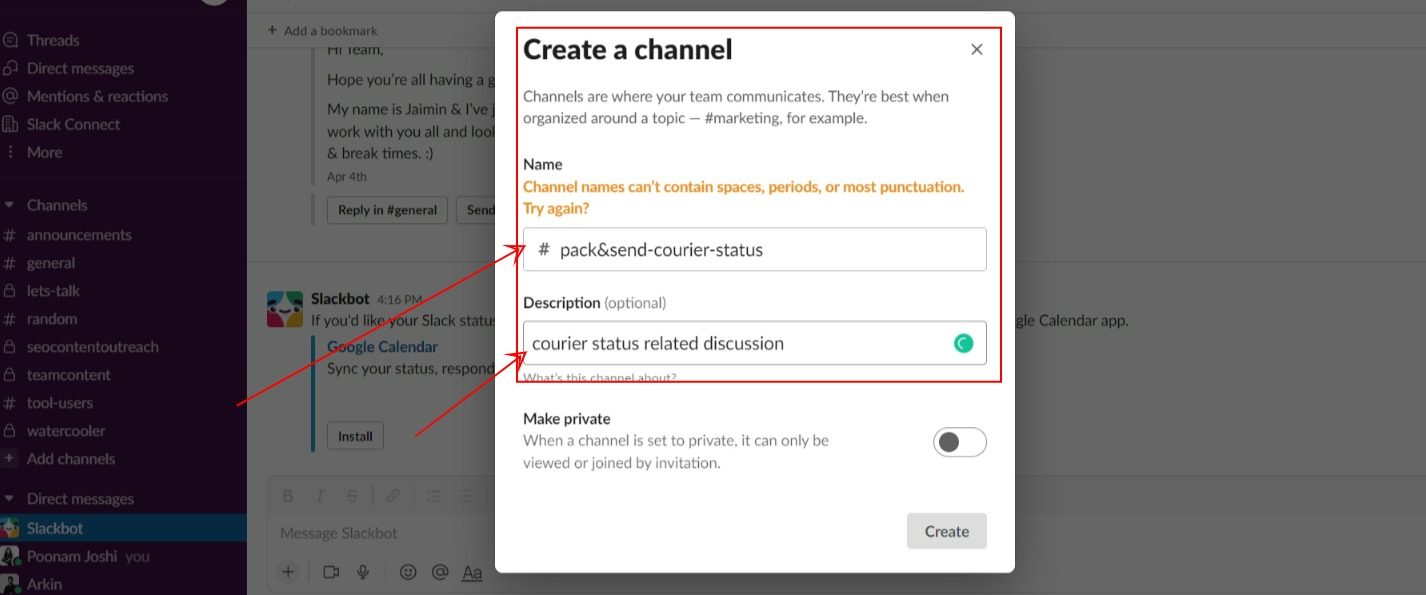Click Add a bookmark
Image resolution: width=1426 pixels, height=595 pixels.
pyautogui.click(x=322, y=31)
